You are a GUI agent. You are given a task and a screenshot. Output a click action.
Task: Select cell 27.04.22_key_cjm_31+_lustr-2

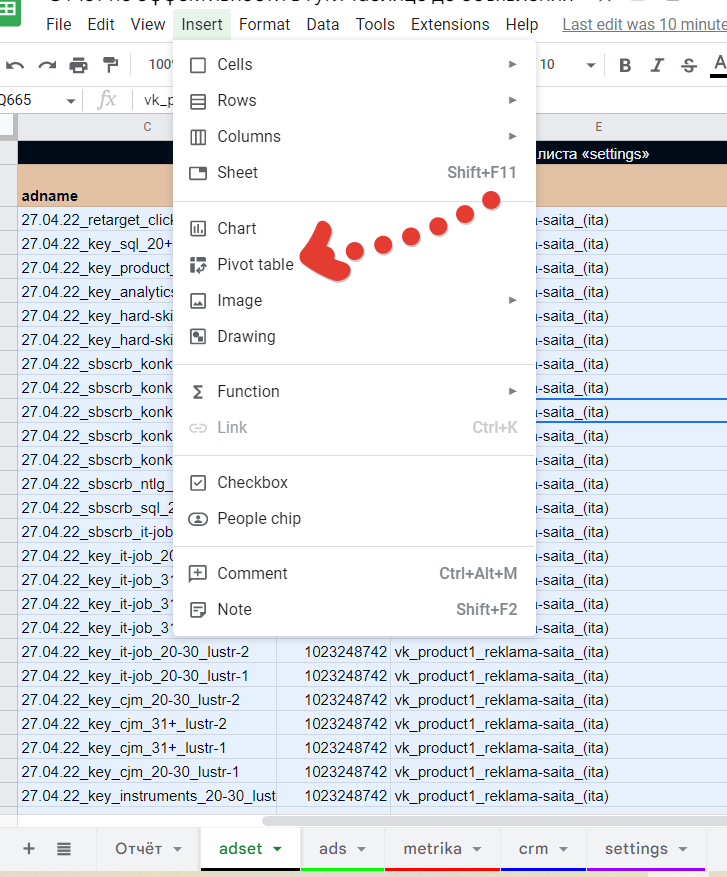pos(147,724)
